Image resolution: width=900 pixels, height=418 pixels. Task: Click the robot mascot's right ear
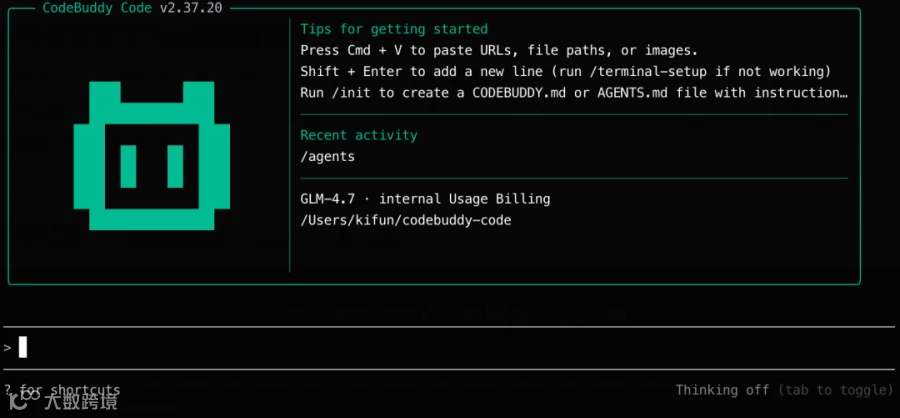(199, 92)
